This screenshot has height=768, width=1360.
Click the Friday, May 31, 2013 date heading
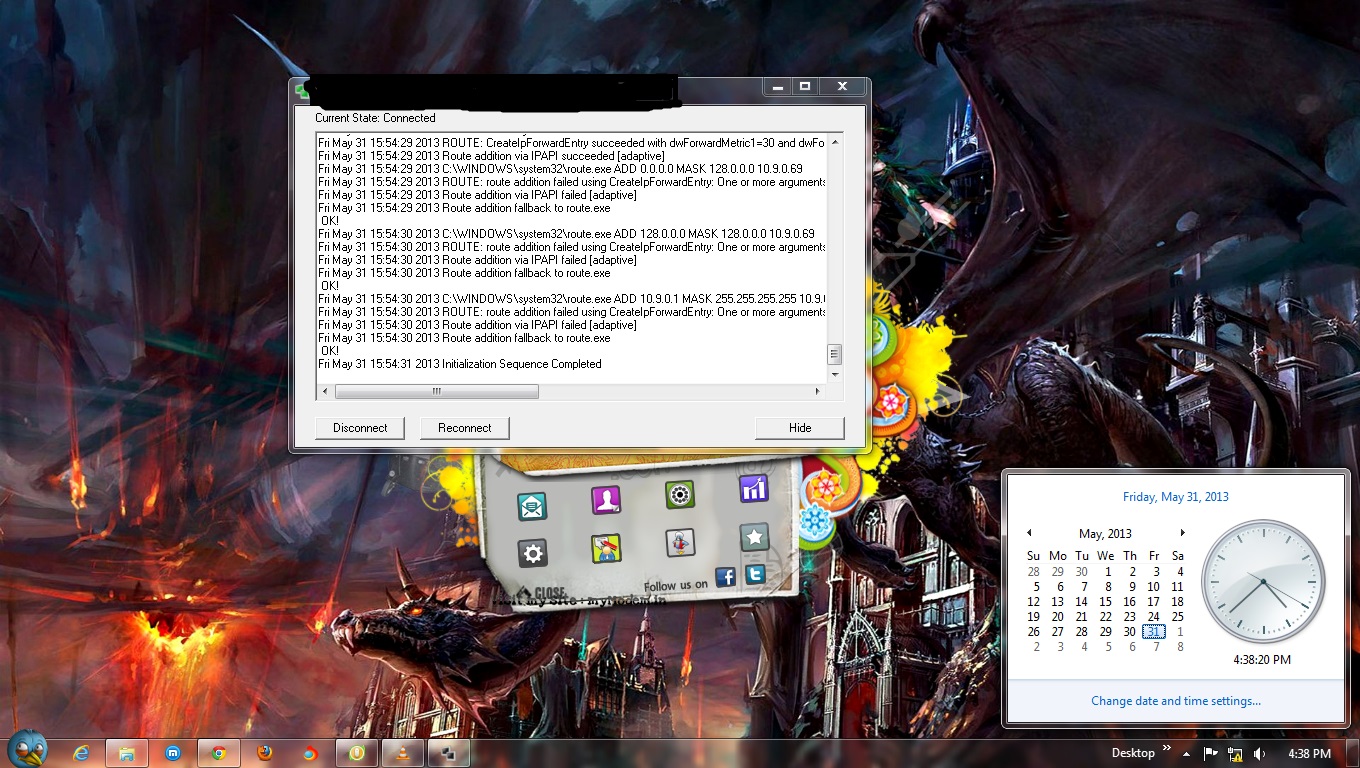point(1176,497)
